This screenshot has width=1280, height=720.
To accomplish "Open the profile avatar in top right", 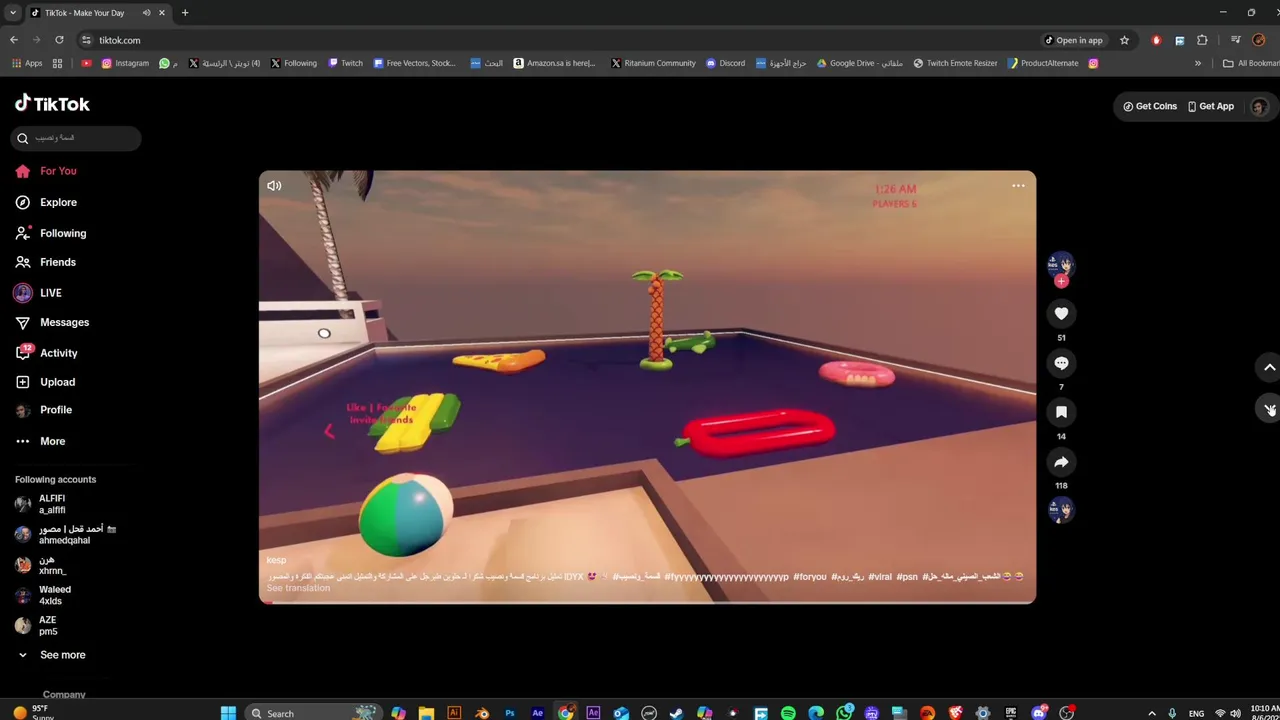I will tap(1259, 106).
